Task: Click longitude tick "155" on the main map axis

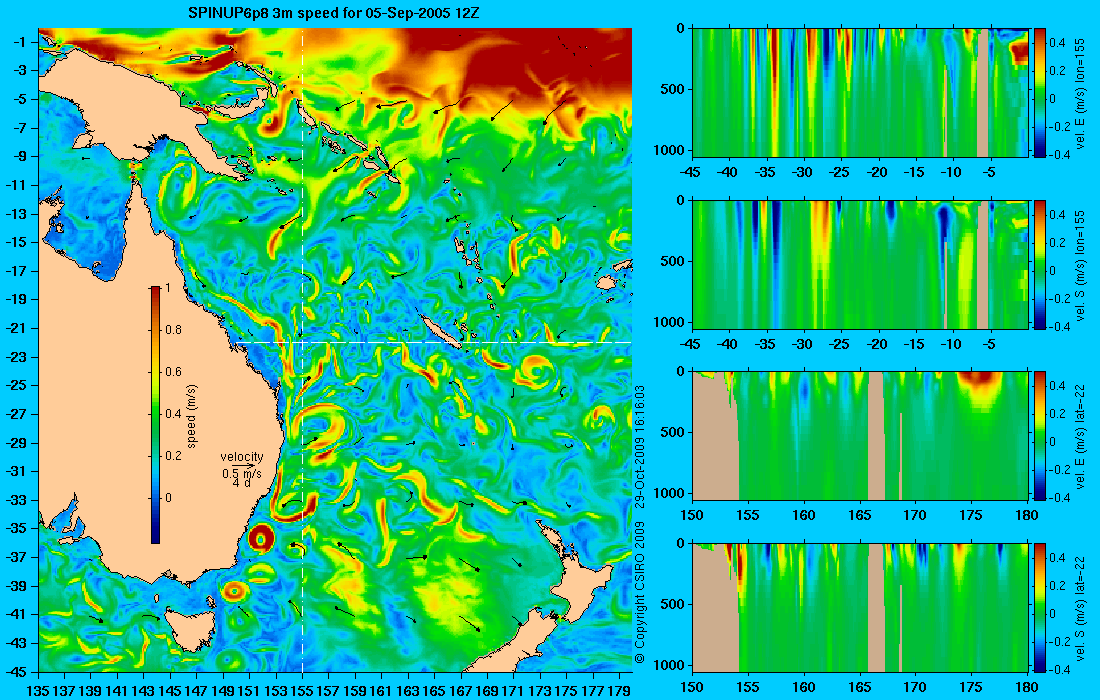Action: pyautogui.click(x=302, y=691)
